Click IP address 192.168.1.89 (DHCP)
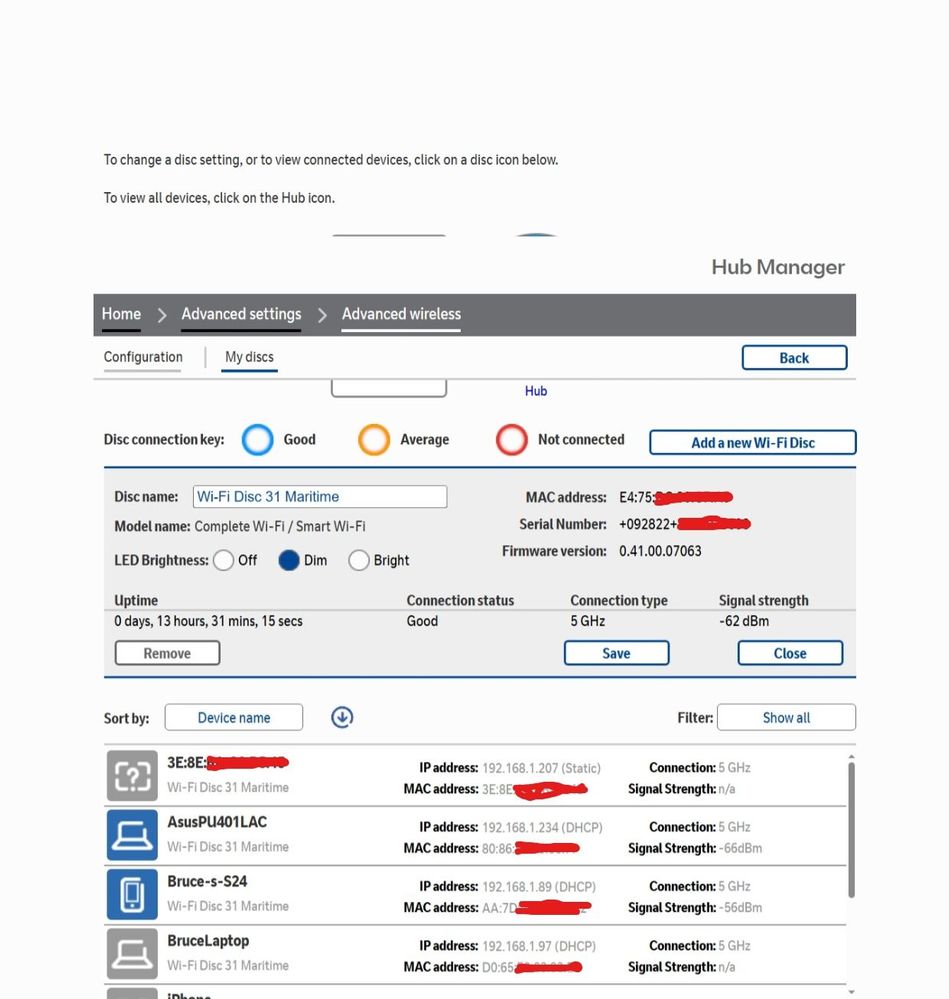 point(539,886)
